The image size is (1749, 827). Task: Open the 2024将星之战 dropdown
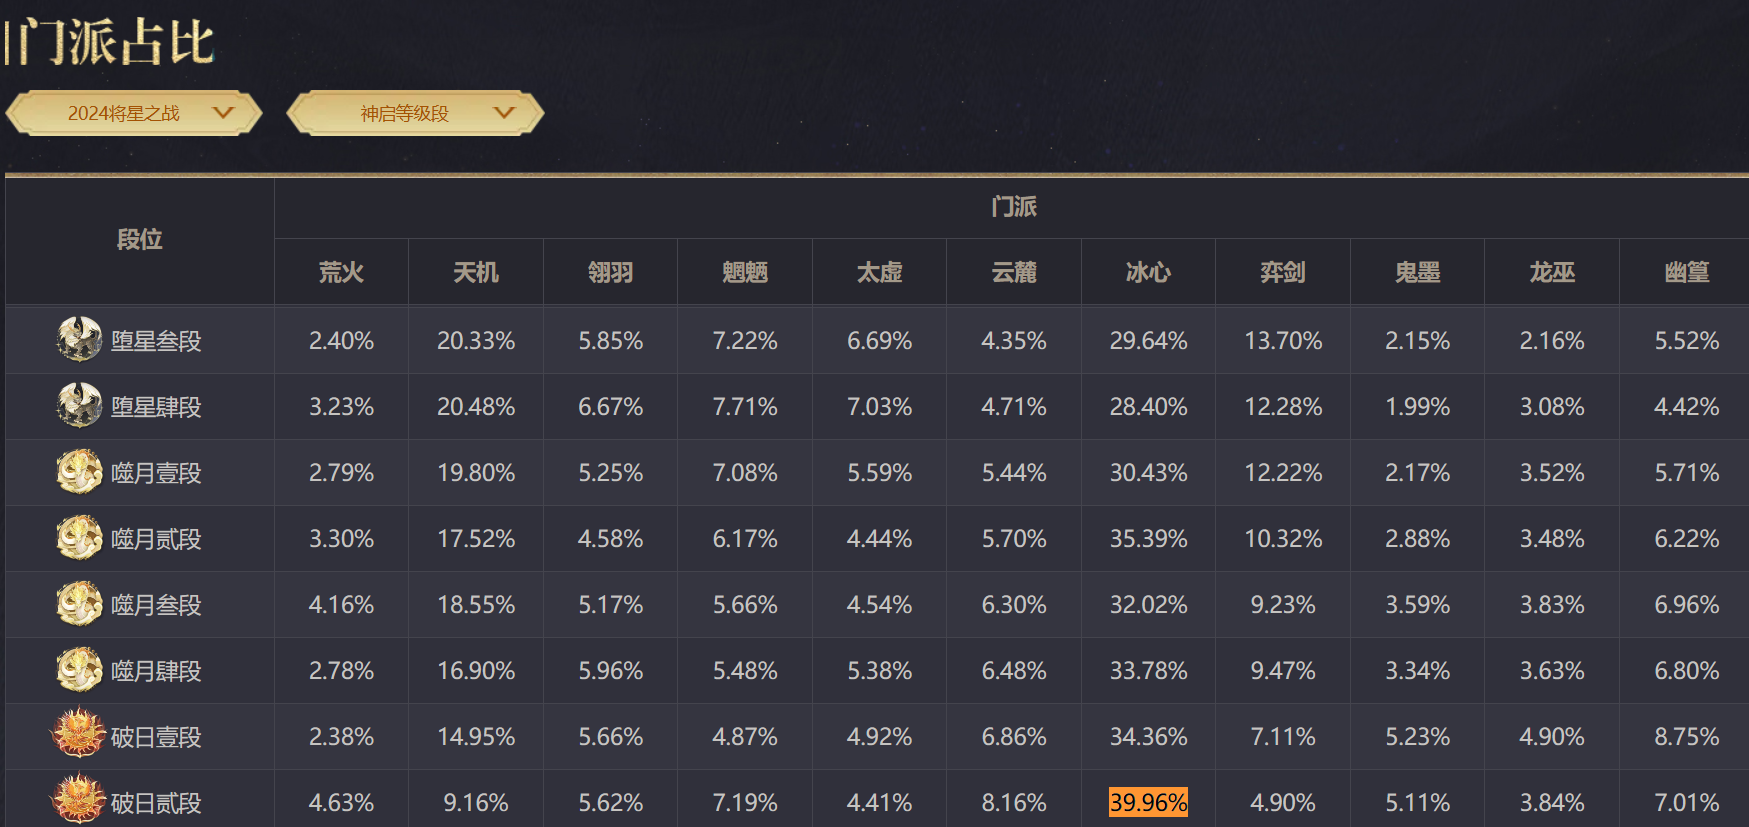(x=134, y=113)
